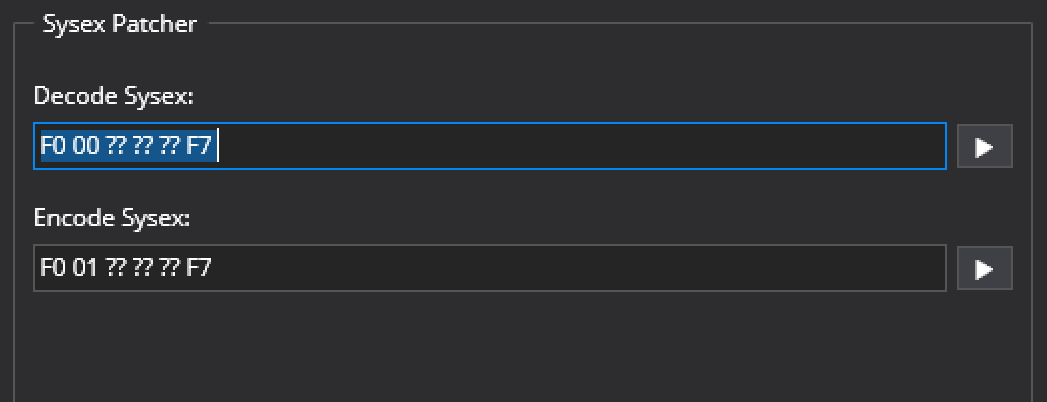This screenshot has height=402, width=1047.
Task: Focus the Decode Sysex input field
Action: (x=489, y=146)
